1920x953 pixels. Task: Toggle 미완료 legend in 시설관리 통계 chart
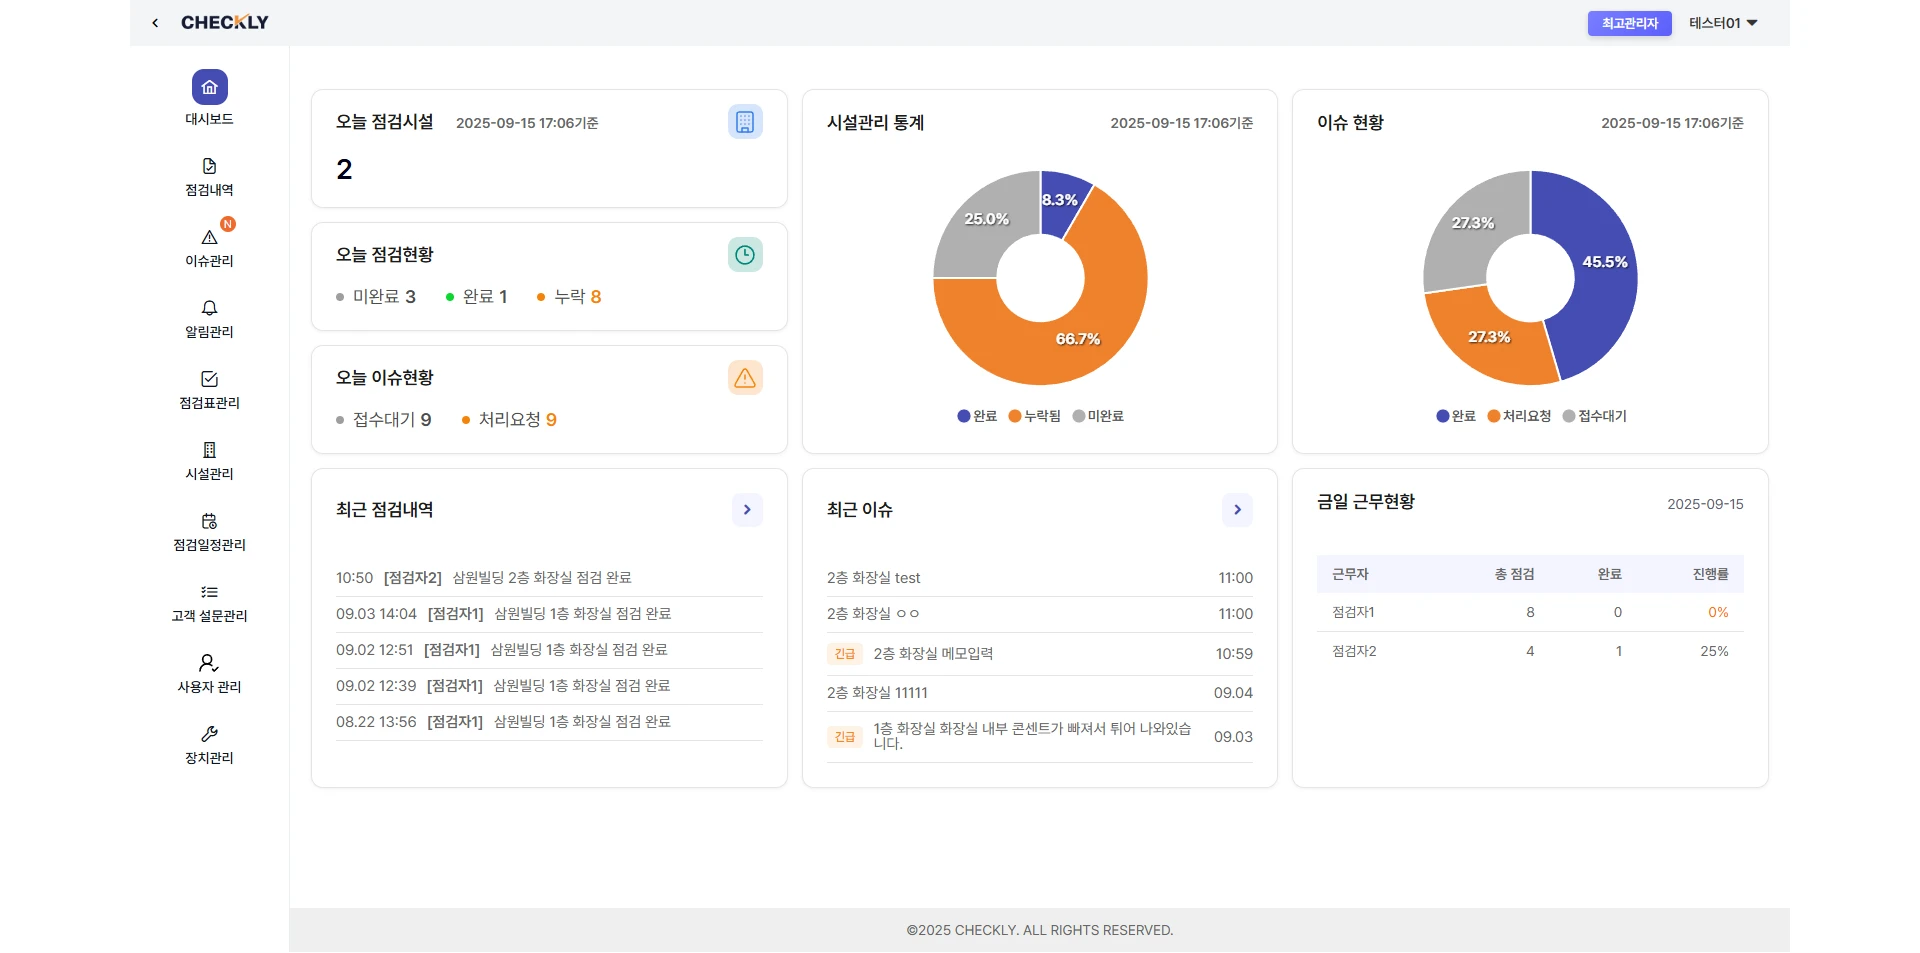(x=1098, y=416)
